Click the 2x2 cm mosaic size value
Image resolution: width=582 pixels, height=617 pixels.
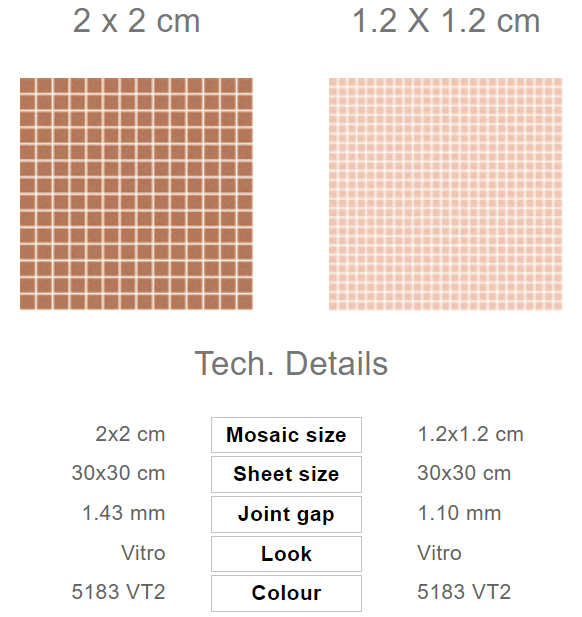coord(130,434)
